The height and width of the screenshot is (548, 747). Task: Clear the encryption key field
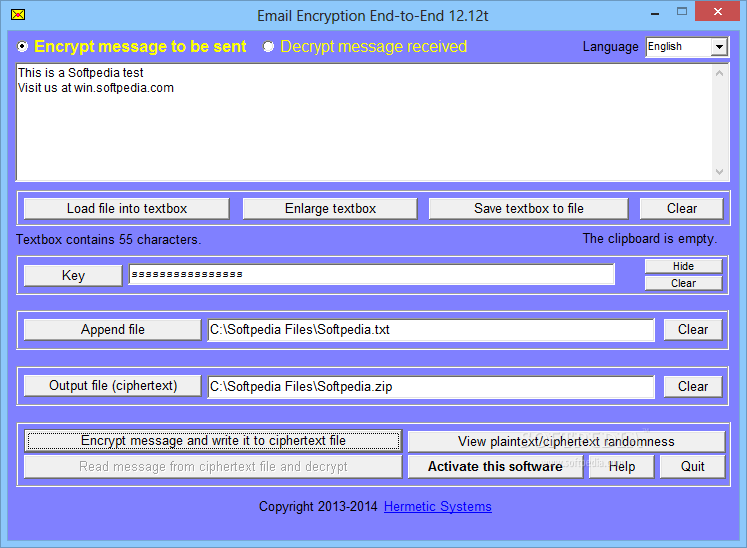coord(684,283)
